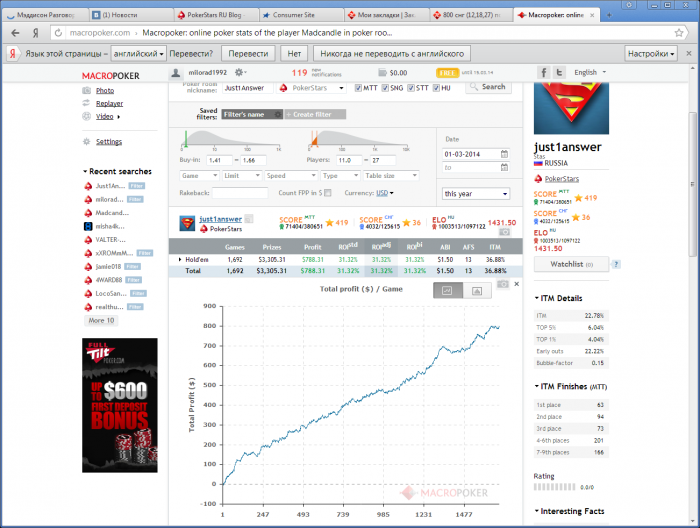Image resolution: width=700 pixels, height=528 pixels.
Task: Click the poker room nickname field
Action: (x=248, y=88)
